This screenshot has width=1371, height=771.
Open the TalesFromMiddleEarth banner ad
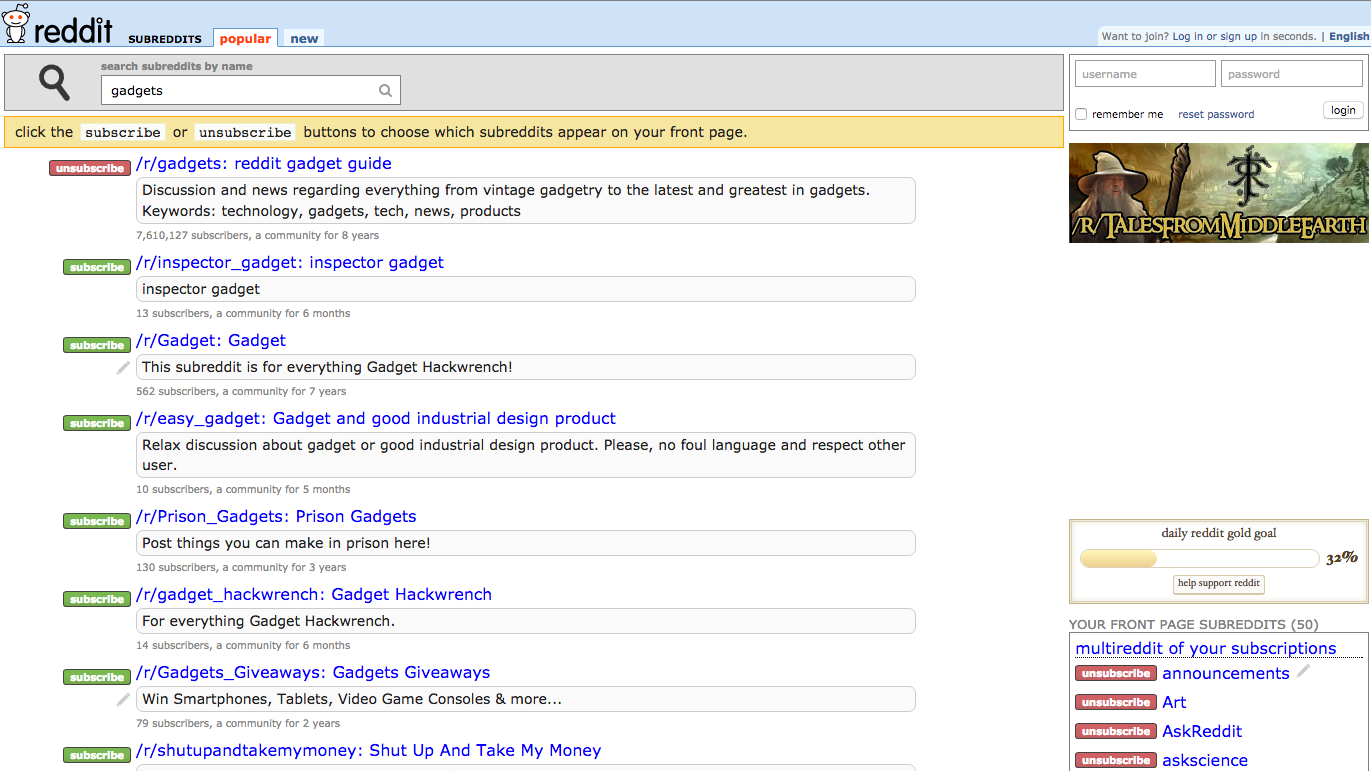(x=1219, y=192)
